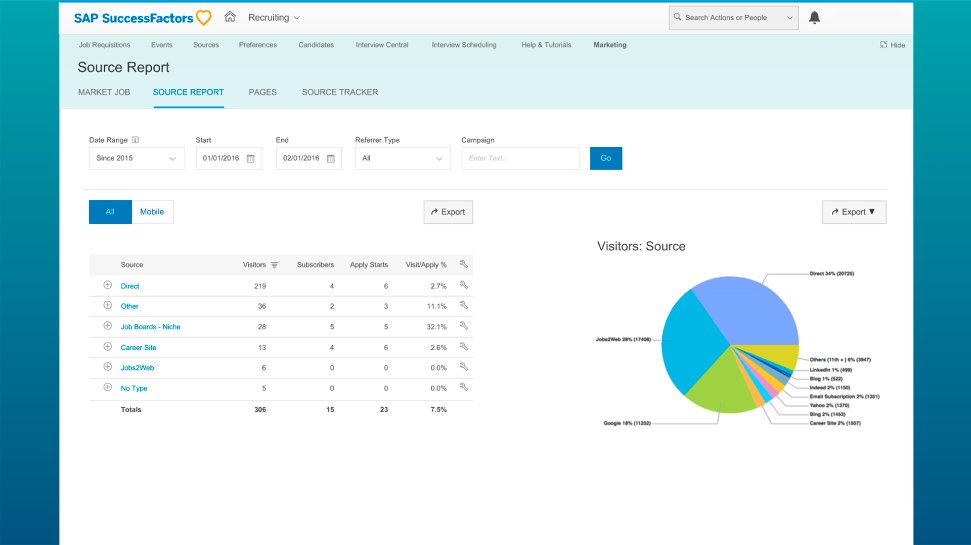Viewport: 971px width, 545px height.
Task: Click the home icon in header
Action: 230,17
